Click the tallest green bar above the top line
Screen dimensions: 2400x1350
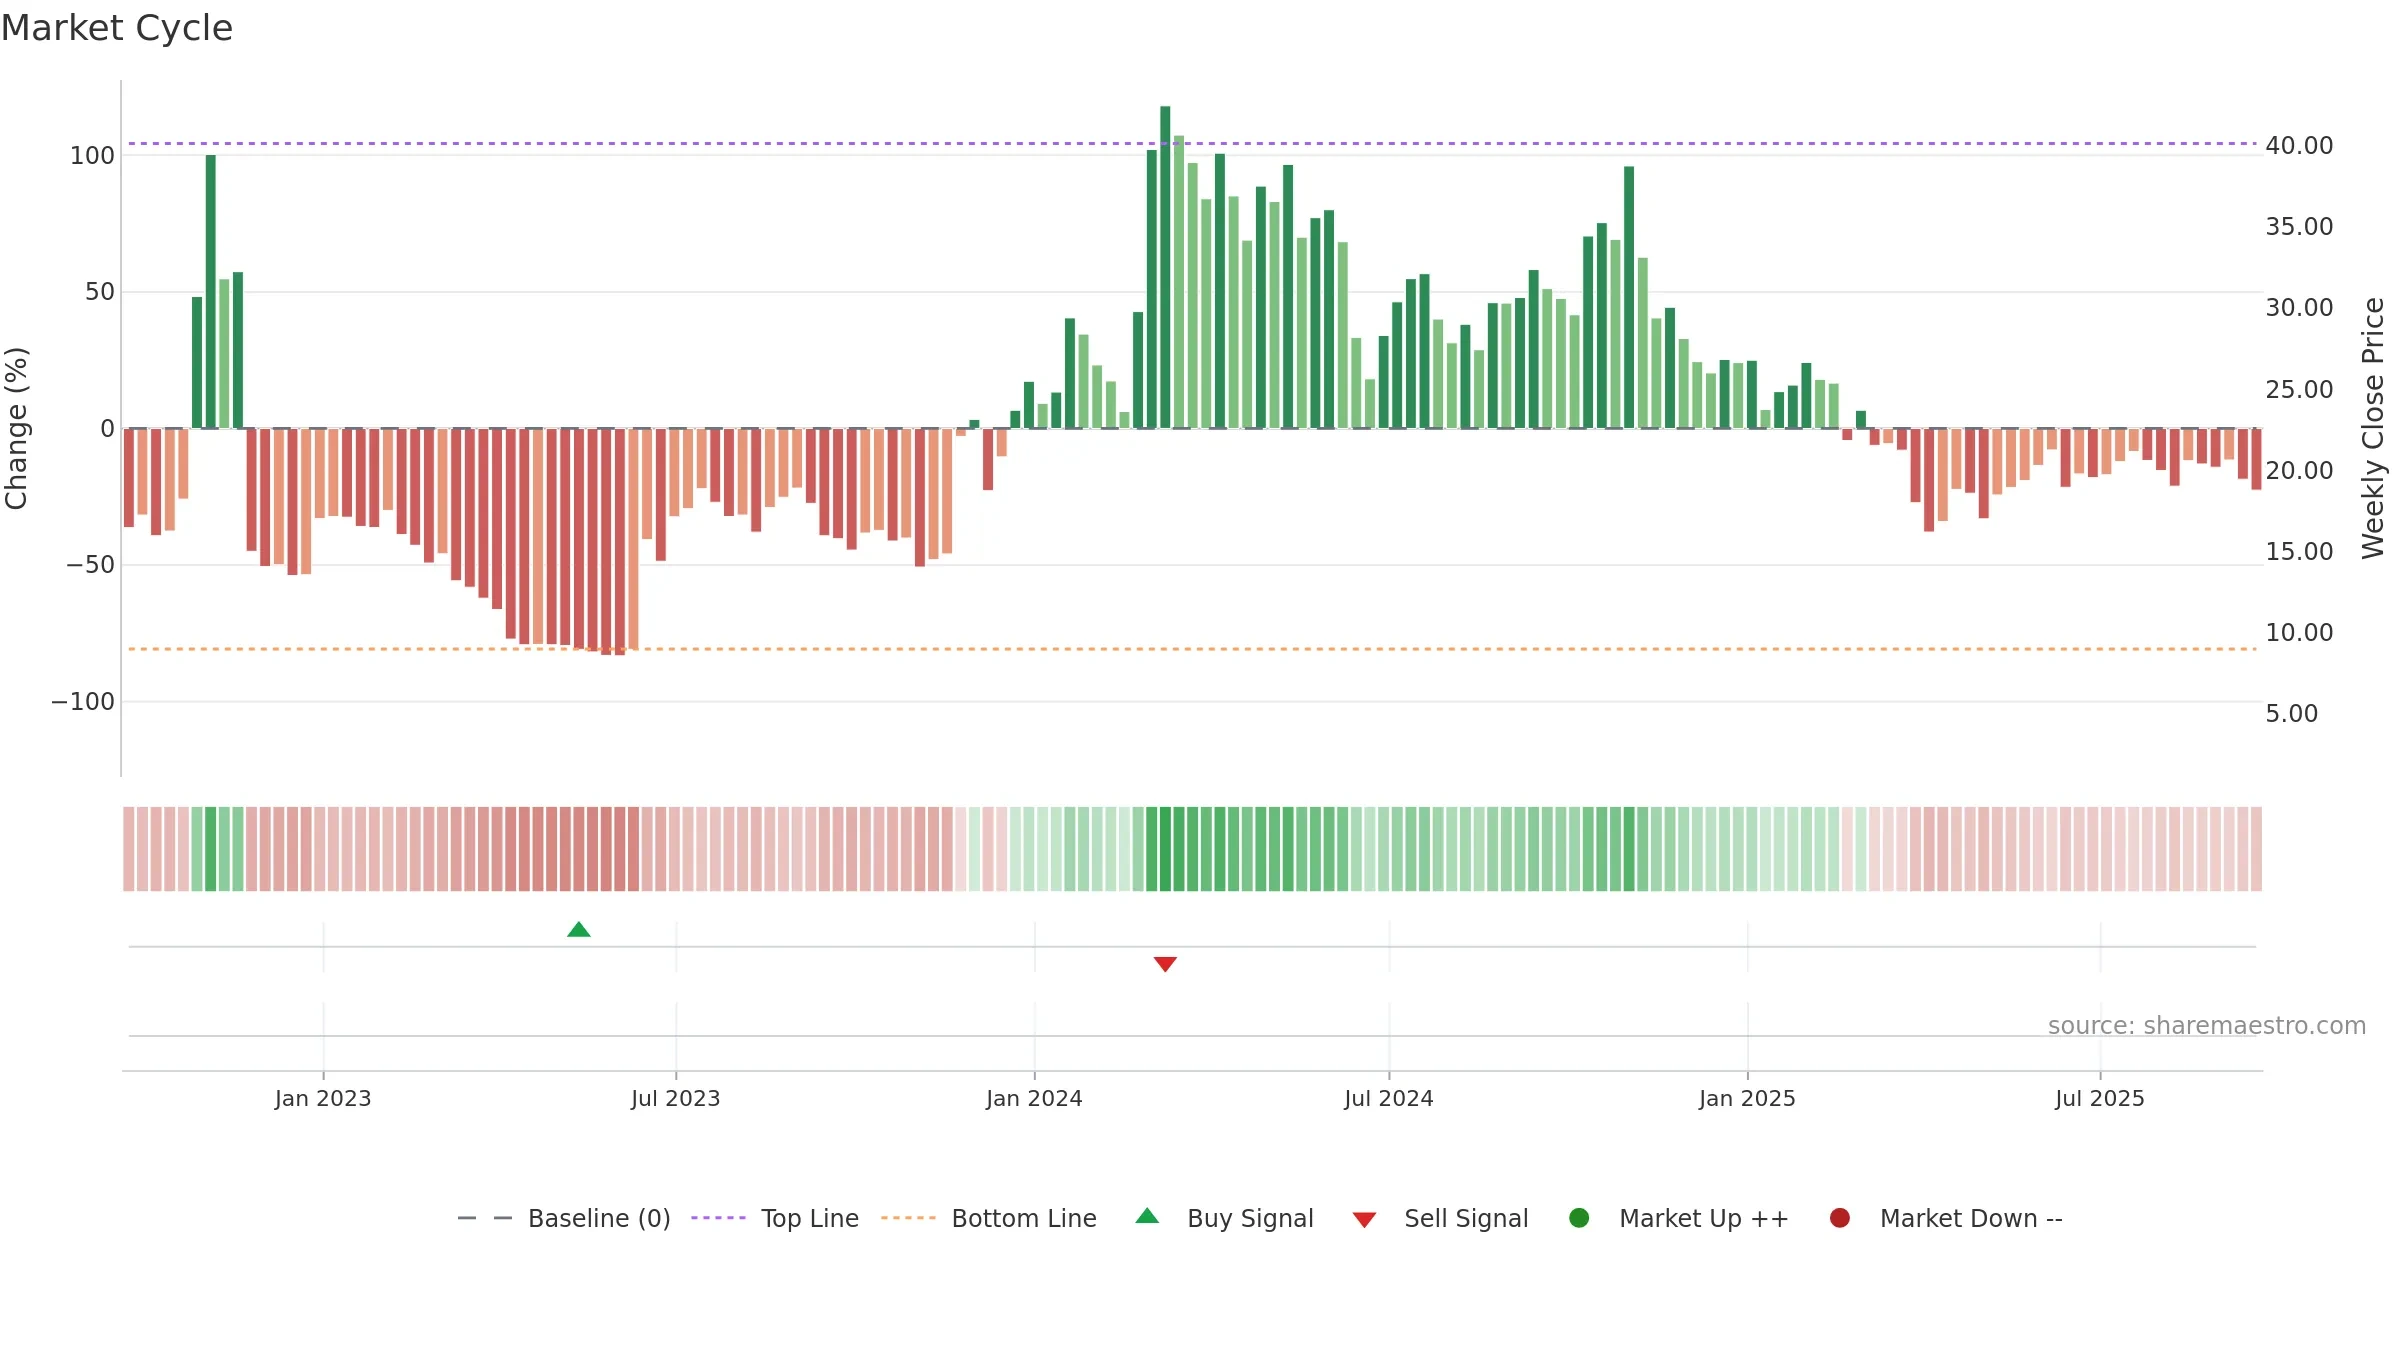tap(1165, 267)
